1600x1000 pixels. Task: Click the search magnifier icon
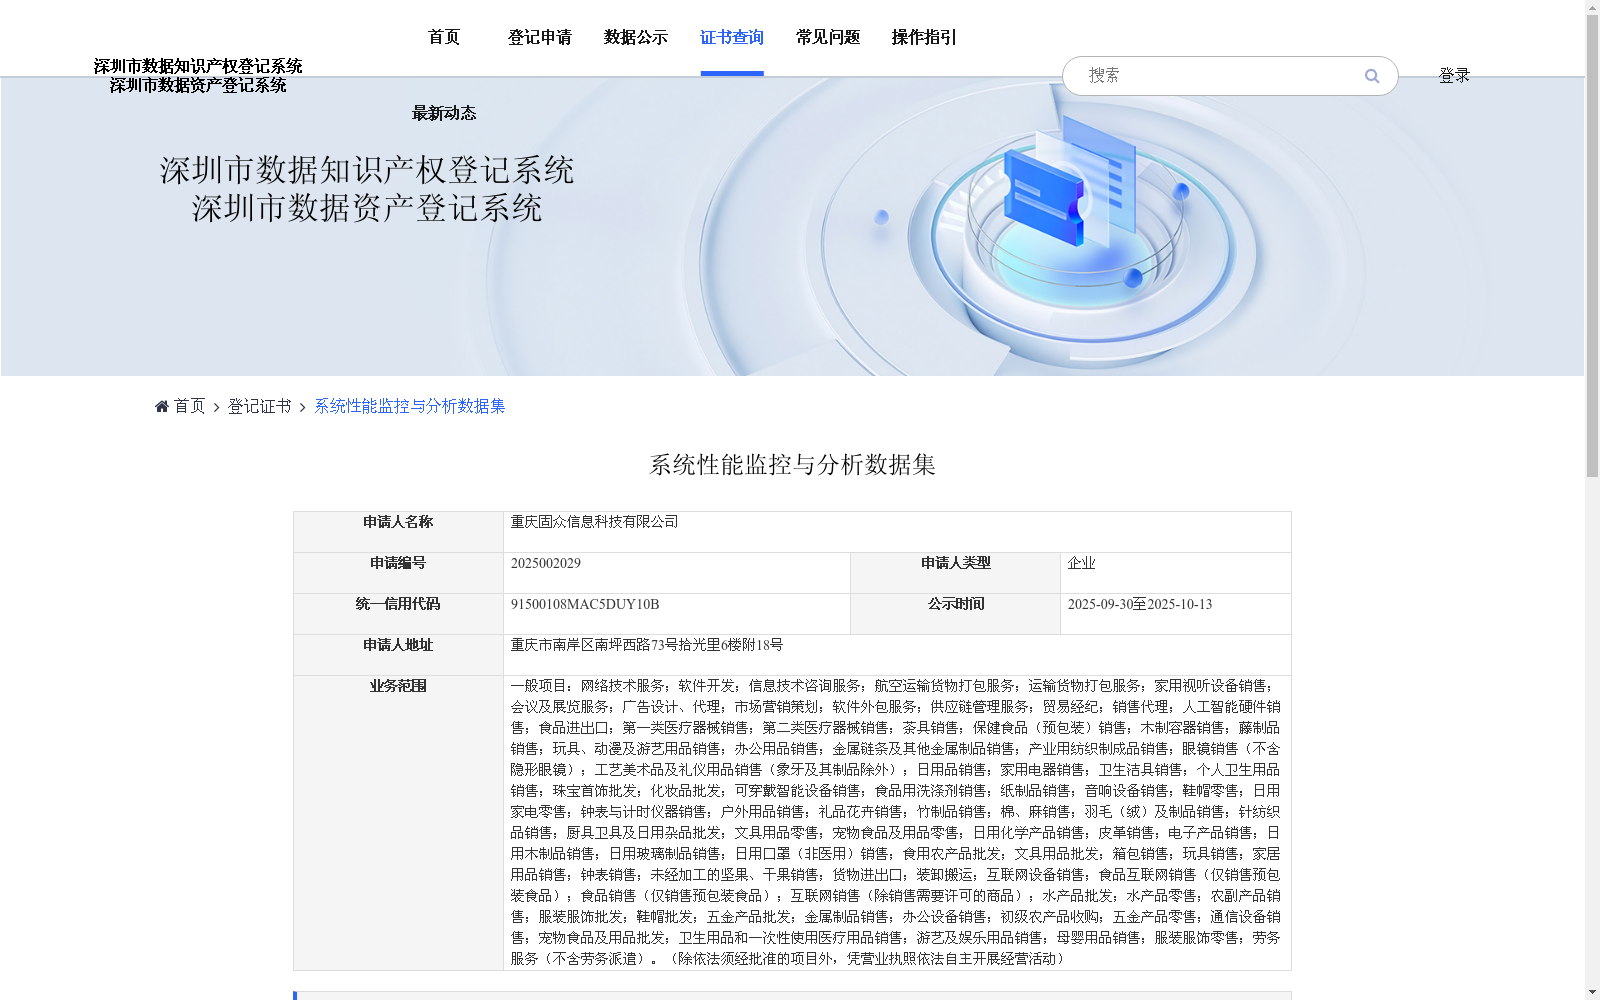tap(1372, 76)
